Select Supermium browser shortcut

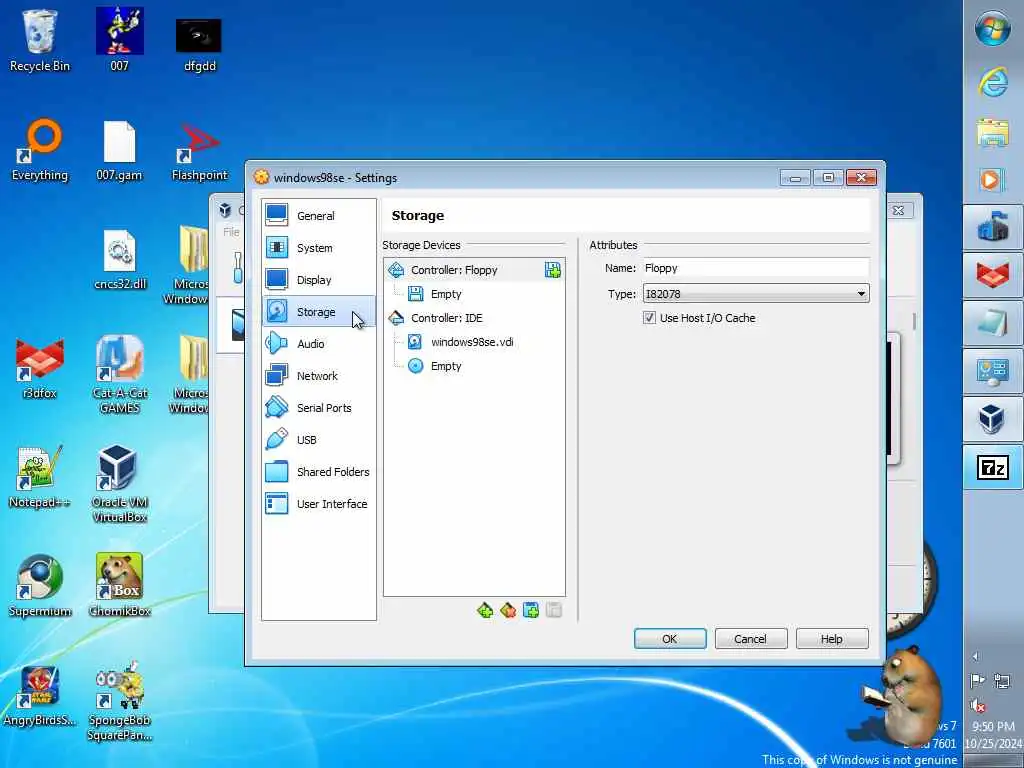(x=39, y=586)
